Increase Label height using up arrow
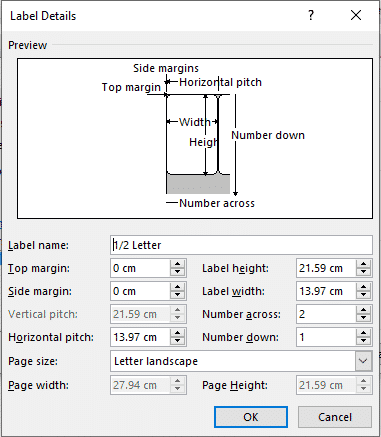The image size is (381, 437). pos(363,264)
